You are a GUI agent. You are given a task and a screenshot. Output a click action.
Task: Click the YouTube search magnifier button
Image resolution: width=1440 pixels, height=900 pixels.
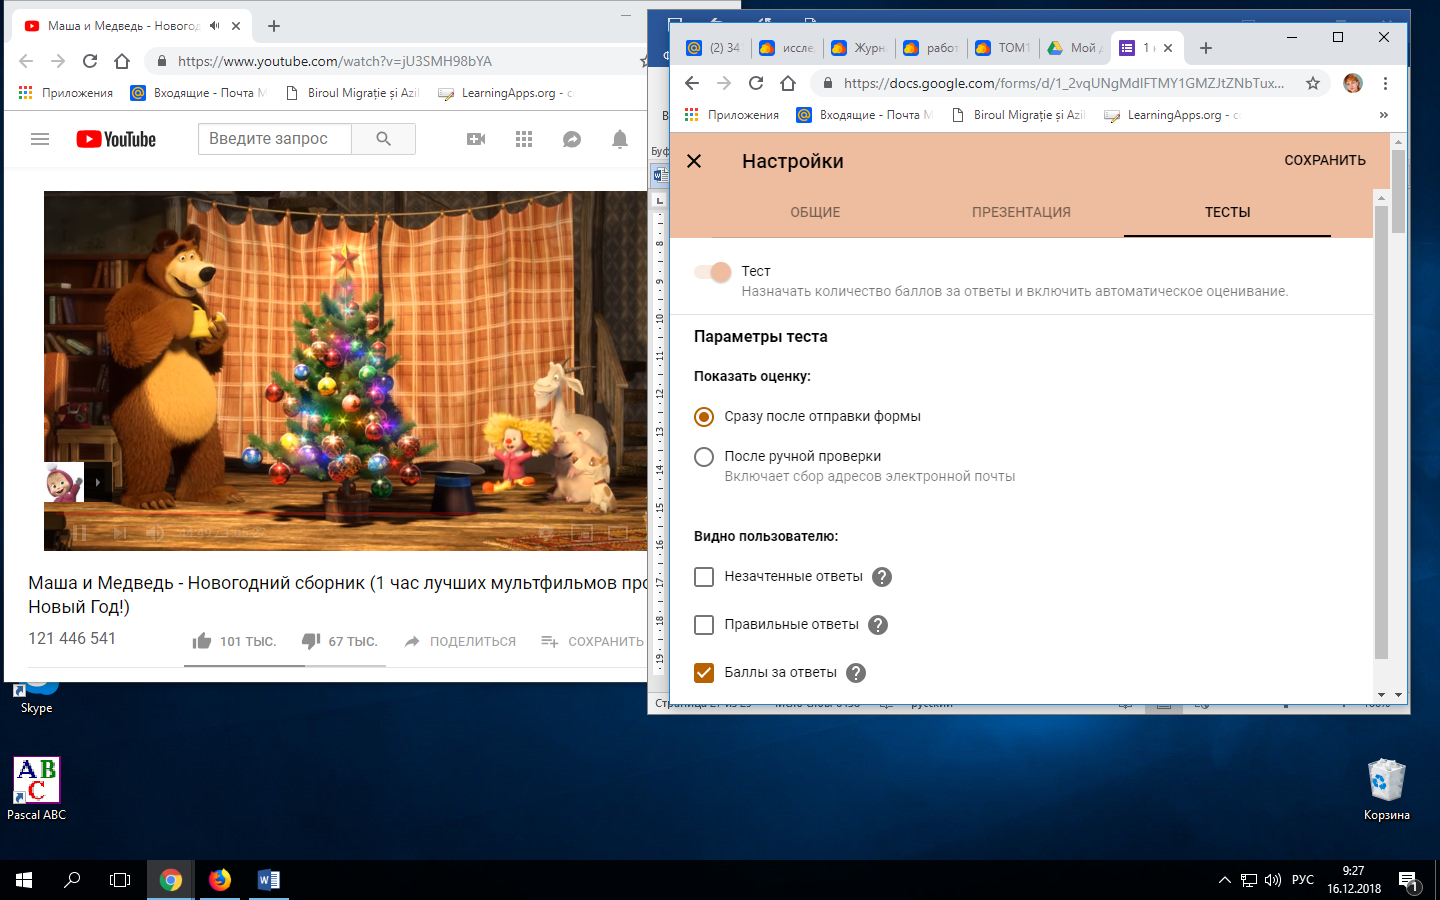click(x=383, y=139)
